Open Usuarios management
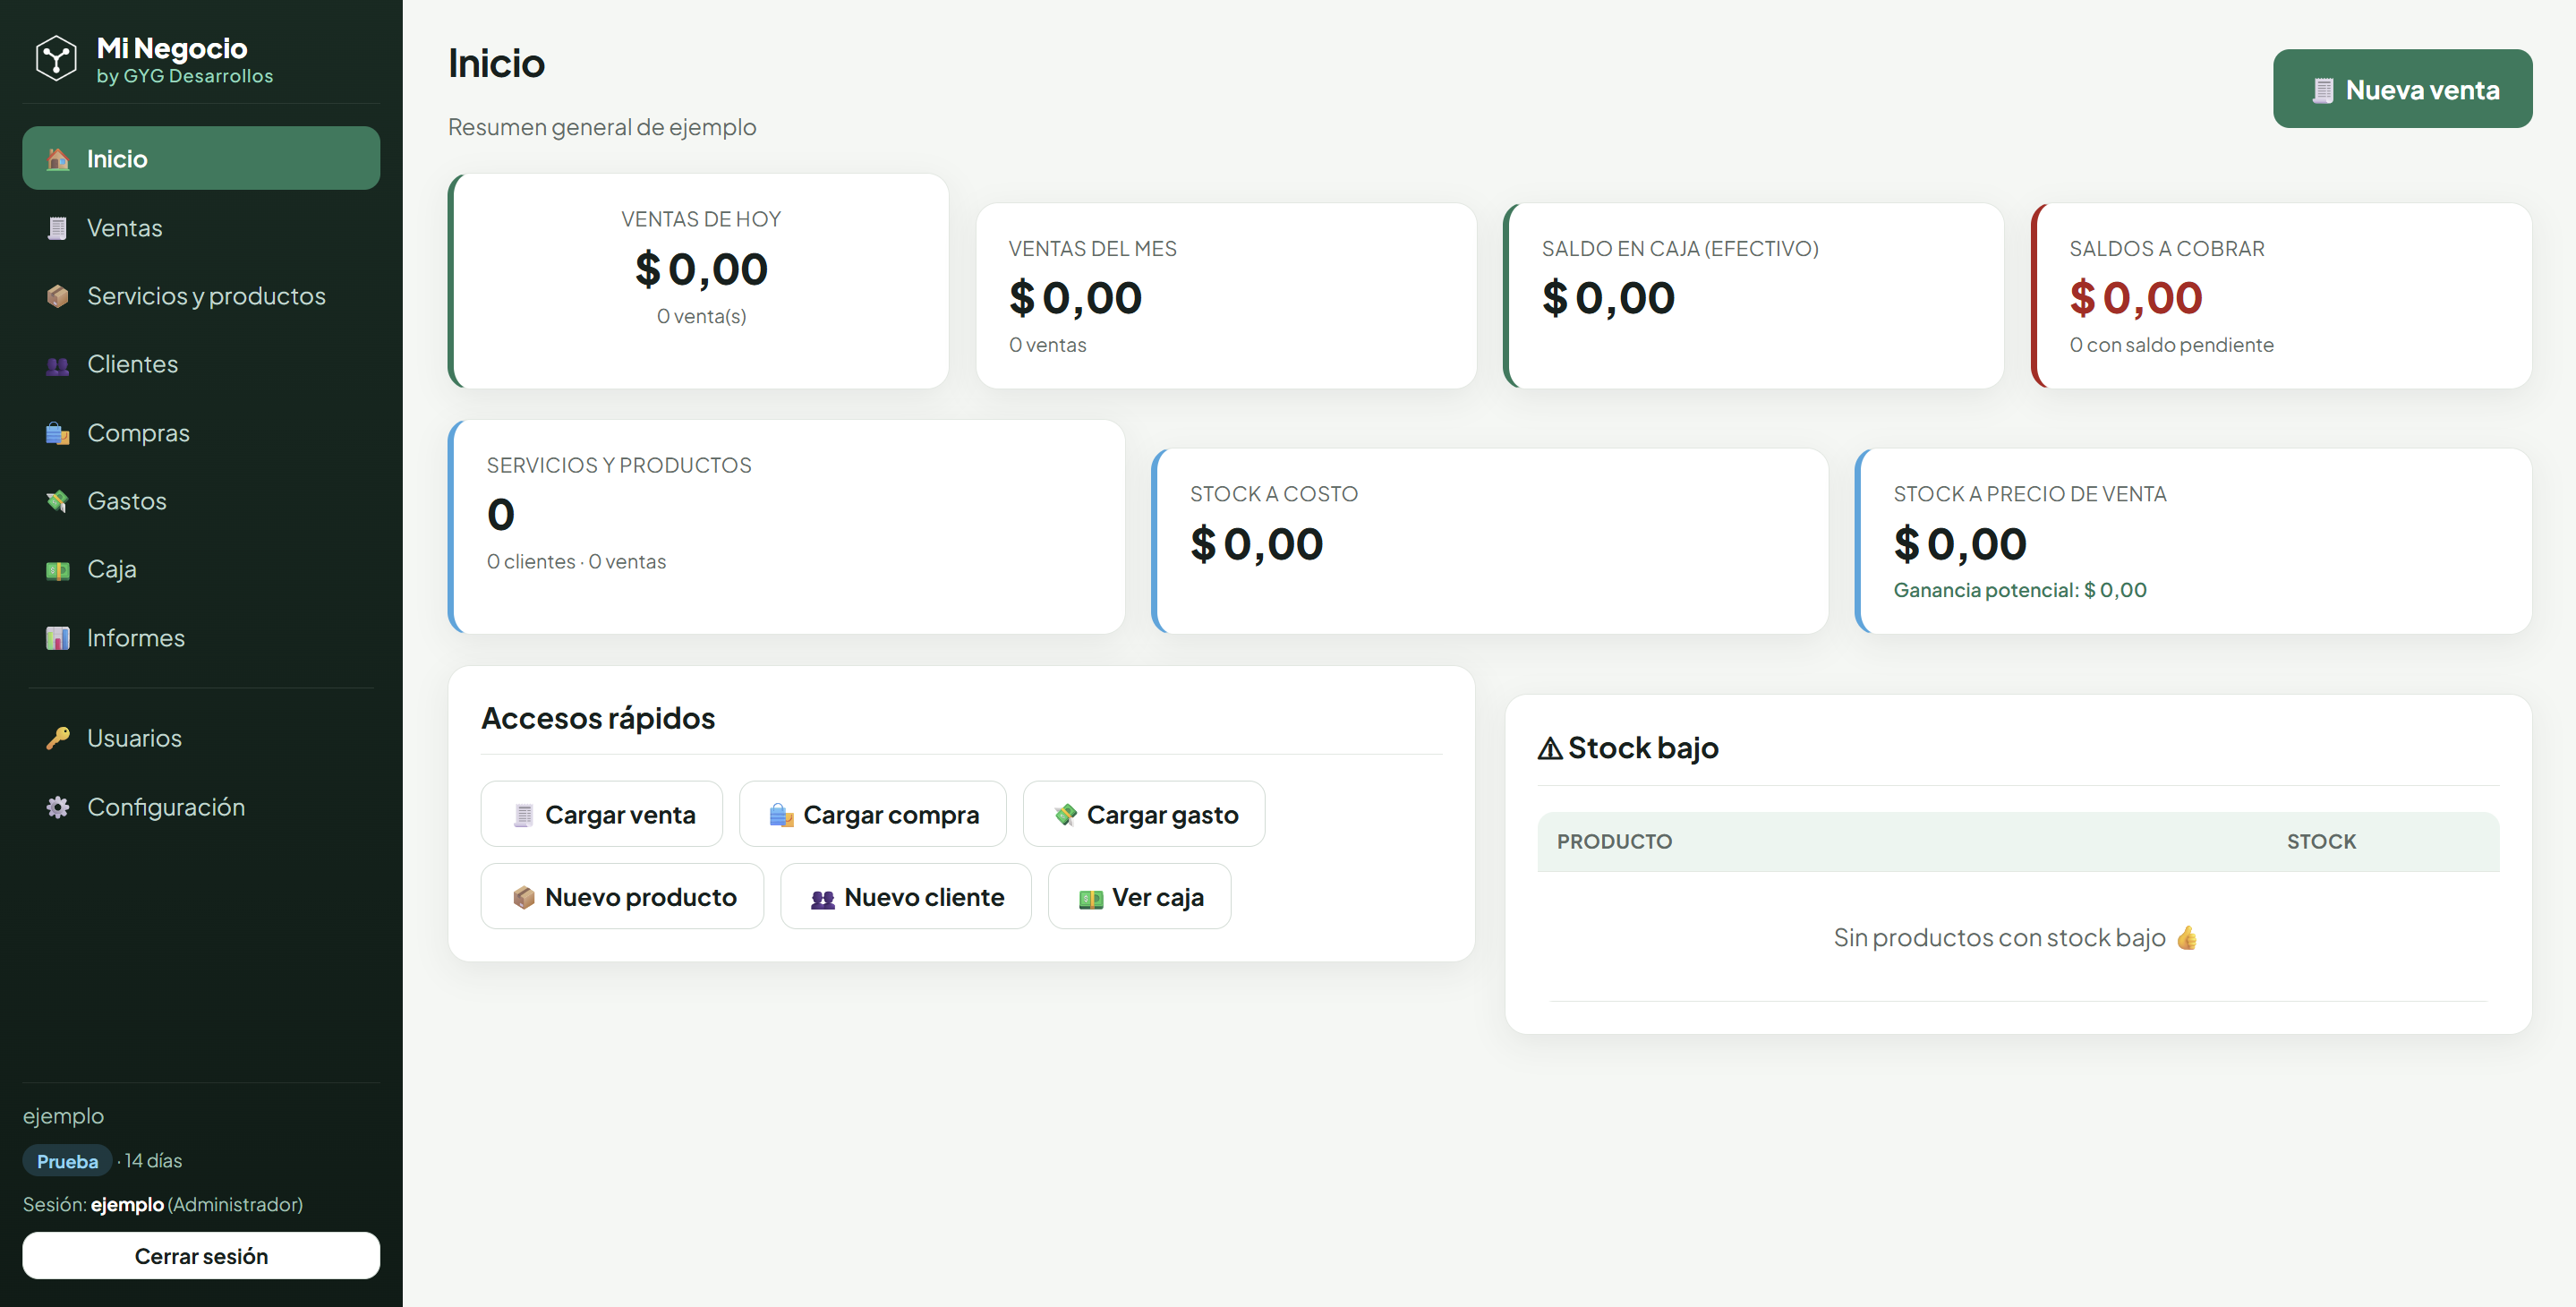This screenshot has height=1307, width=2576. coord(201,738)
